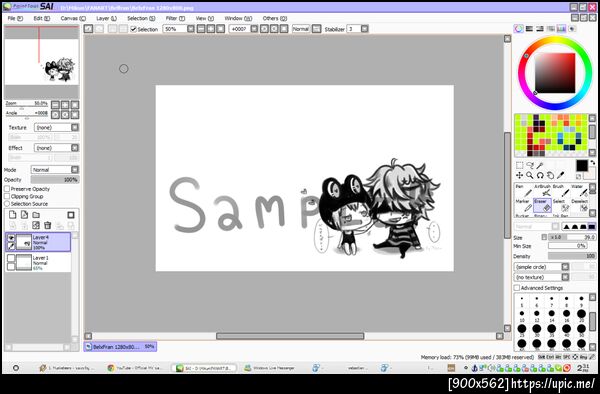Activate the move layer tool

(x=519, y=175)
